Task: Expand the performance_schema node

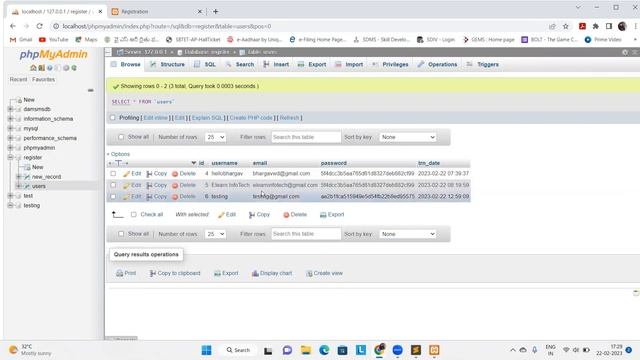Action: pyautogui.click(x=10, y=138)
